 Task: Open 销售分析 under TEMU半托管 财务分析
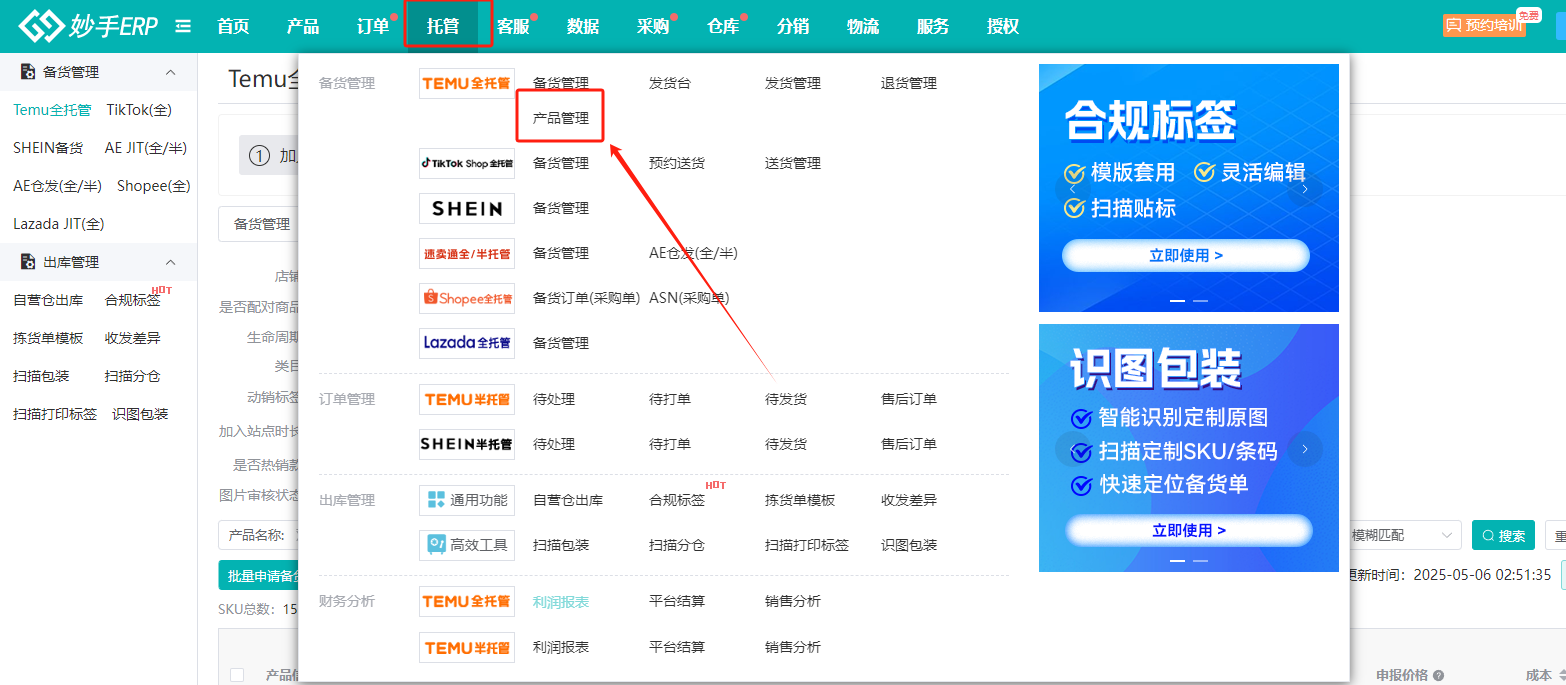[793, 647]
